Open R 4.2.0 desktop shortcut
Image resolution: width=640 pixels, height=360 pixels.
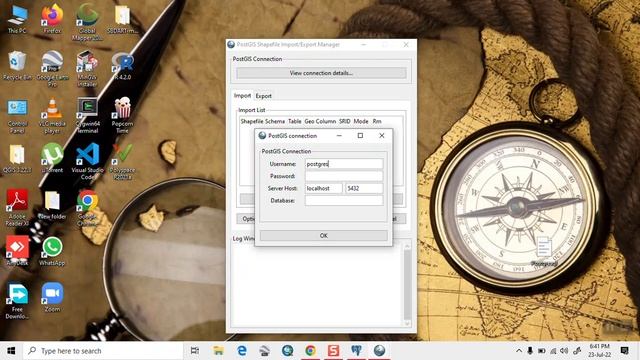[122, 65]
